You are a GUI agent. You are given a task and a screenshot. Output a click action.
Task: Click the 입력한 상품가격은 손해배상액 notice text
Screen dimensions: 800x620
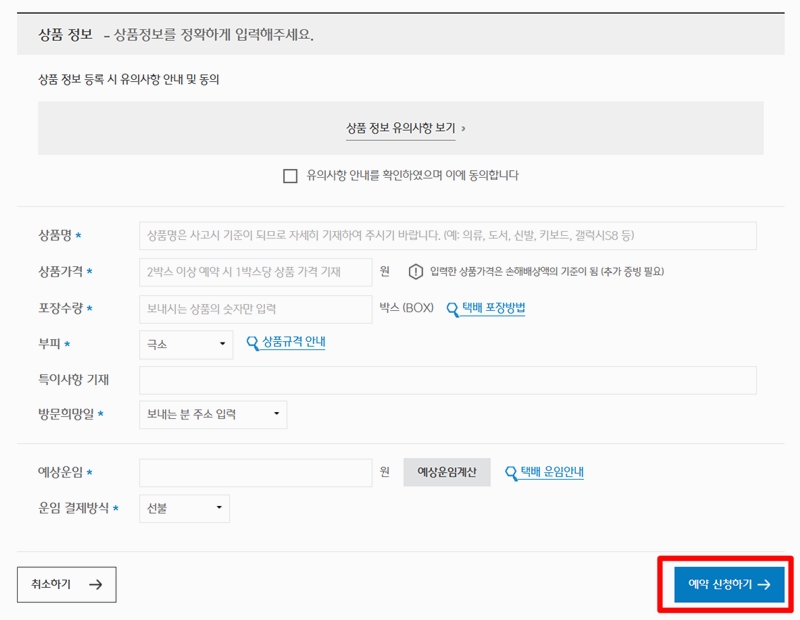tap(547, 271)
